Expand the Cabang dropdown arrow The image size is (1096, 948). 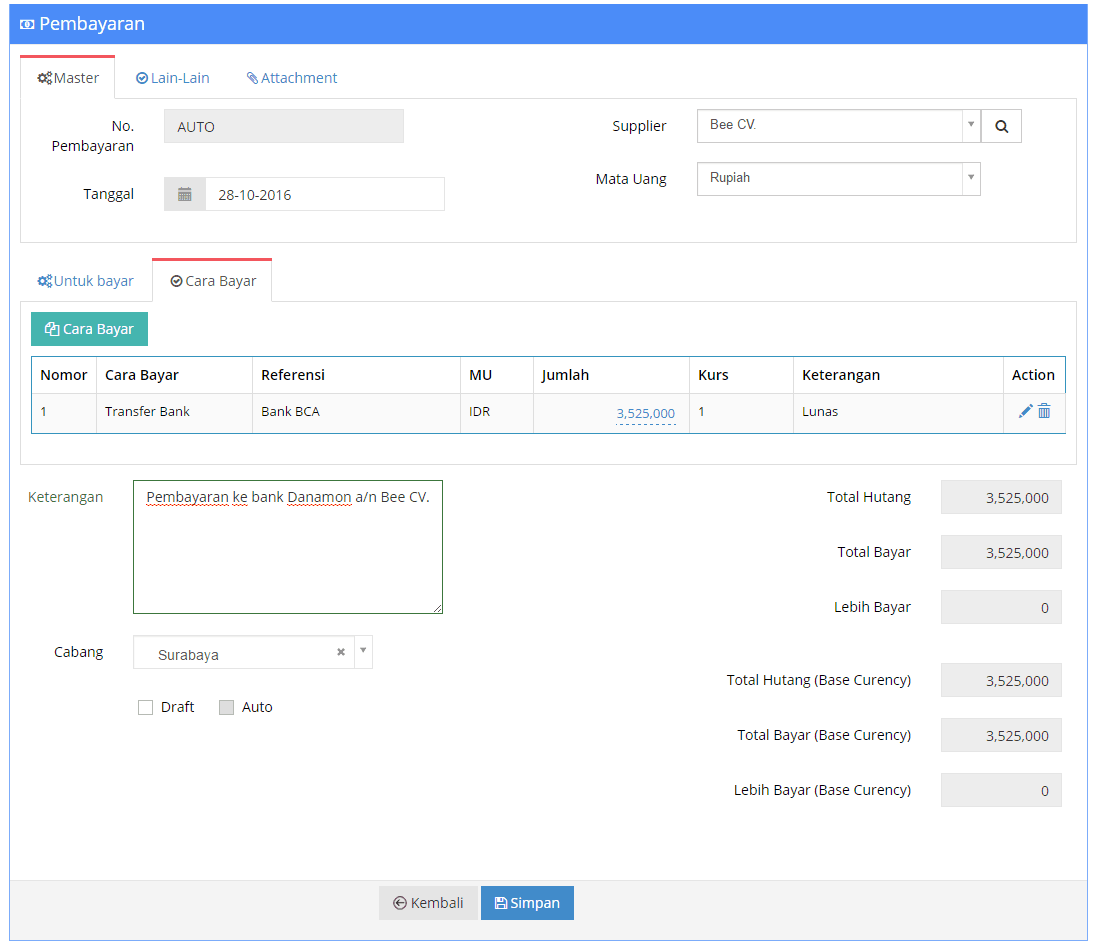pos(363,651)
